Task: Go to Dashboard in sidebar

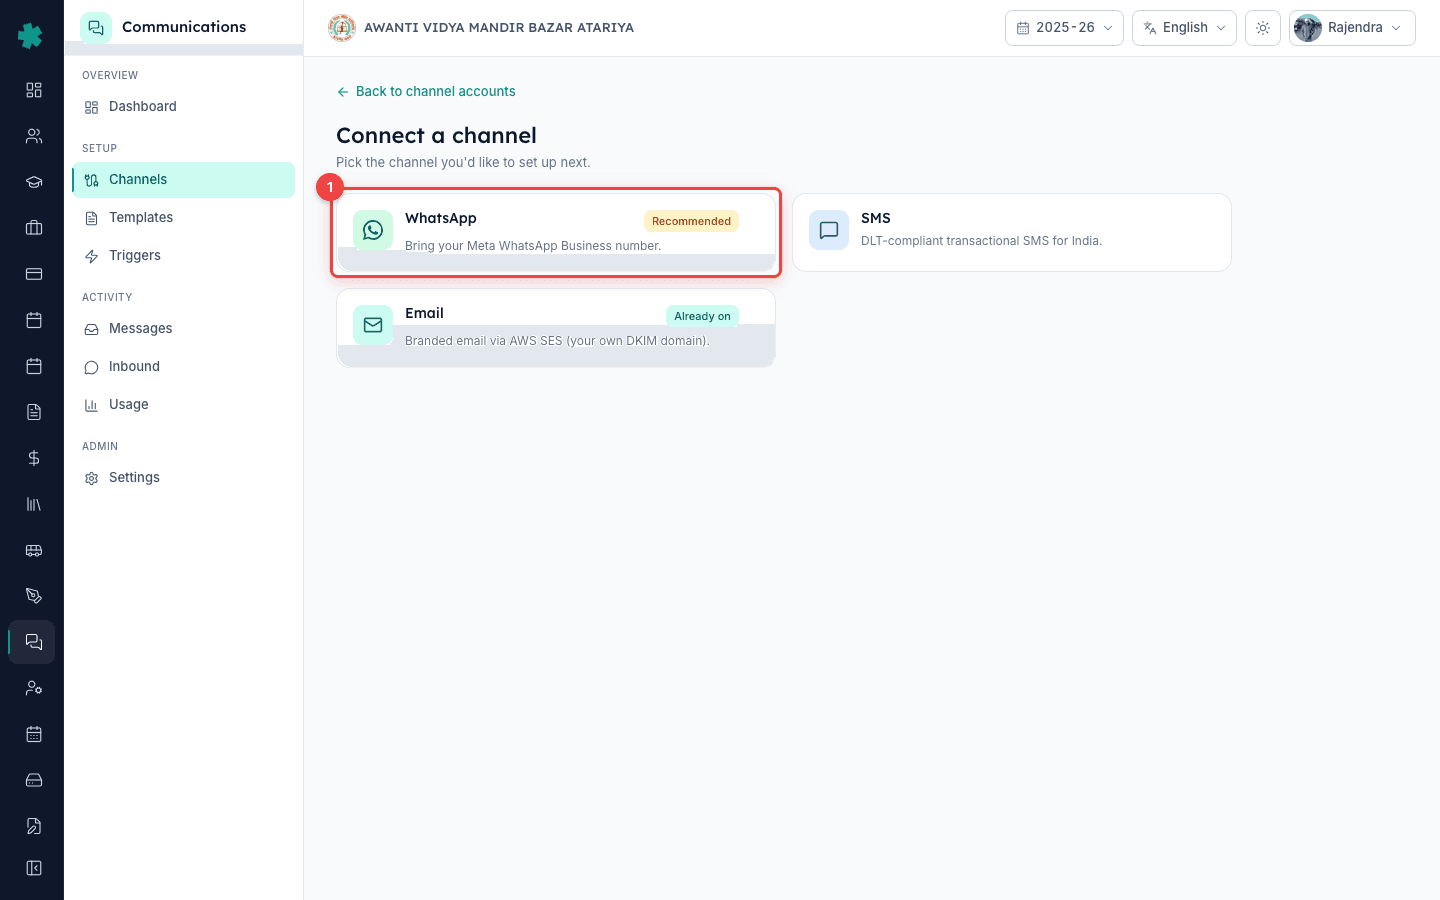Action: (x=184, y=107)
